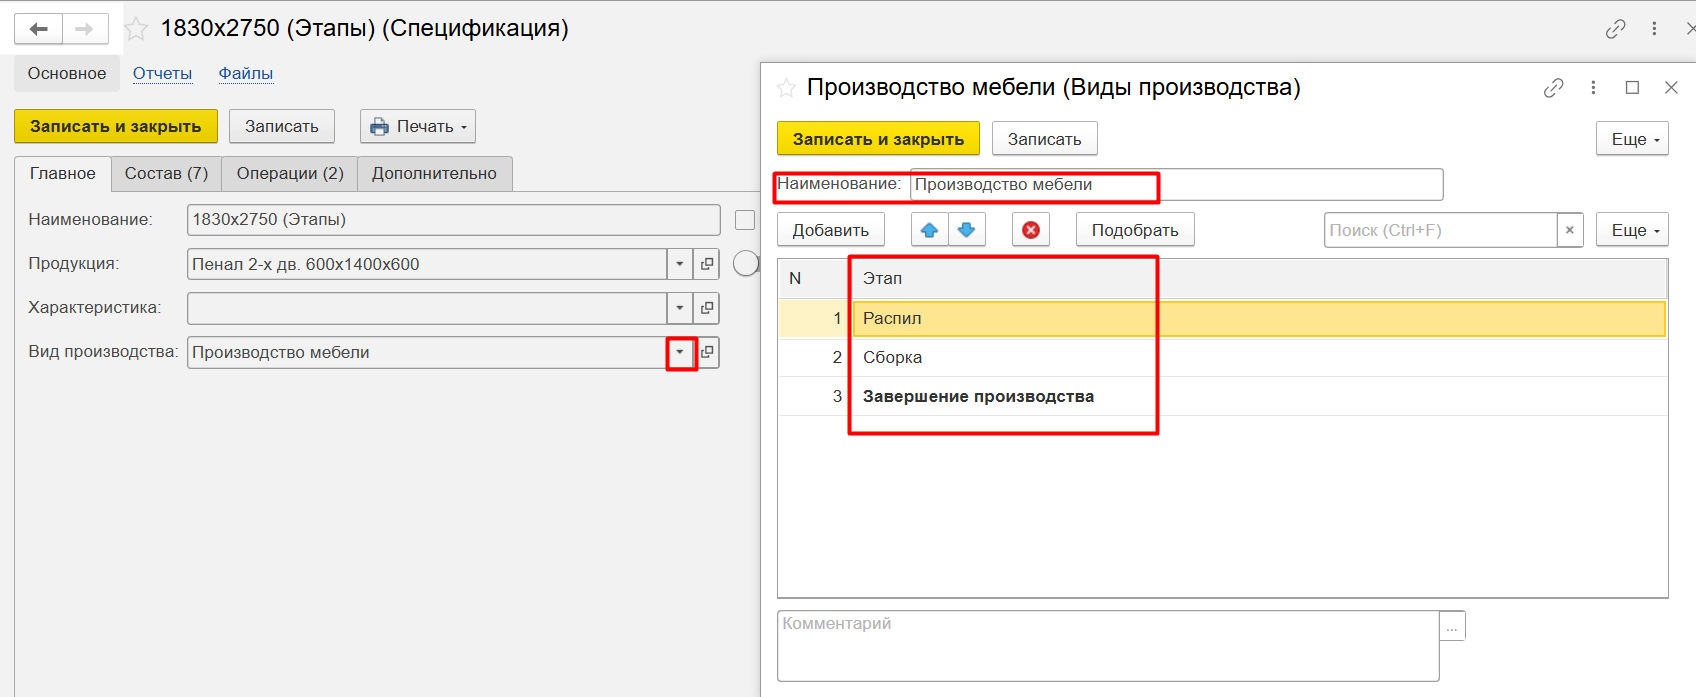The image size is (1696, 697).
Task: Click the Вид производства field with Производство мебели
Action: pos(427,352)
